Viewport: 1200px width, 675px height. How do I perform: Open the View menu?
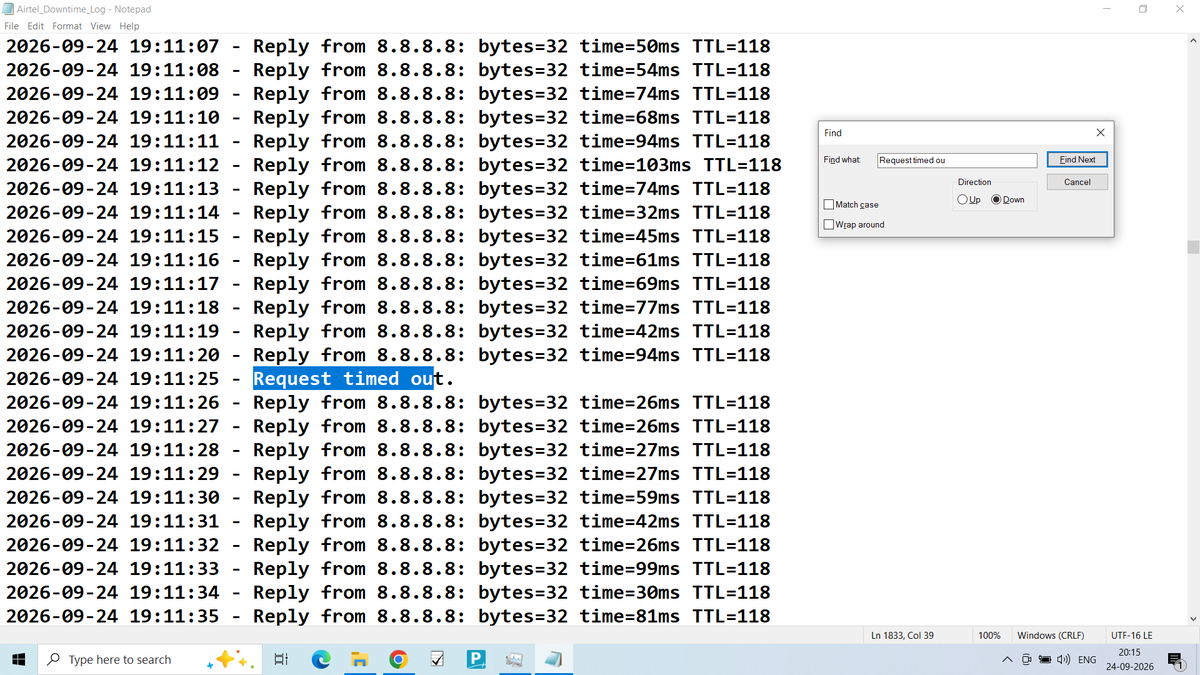[x=101, y=26]
